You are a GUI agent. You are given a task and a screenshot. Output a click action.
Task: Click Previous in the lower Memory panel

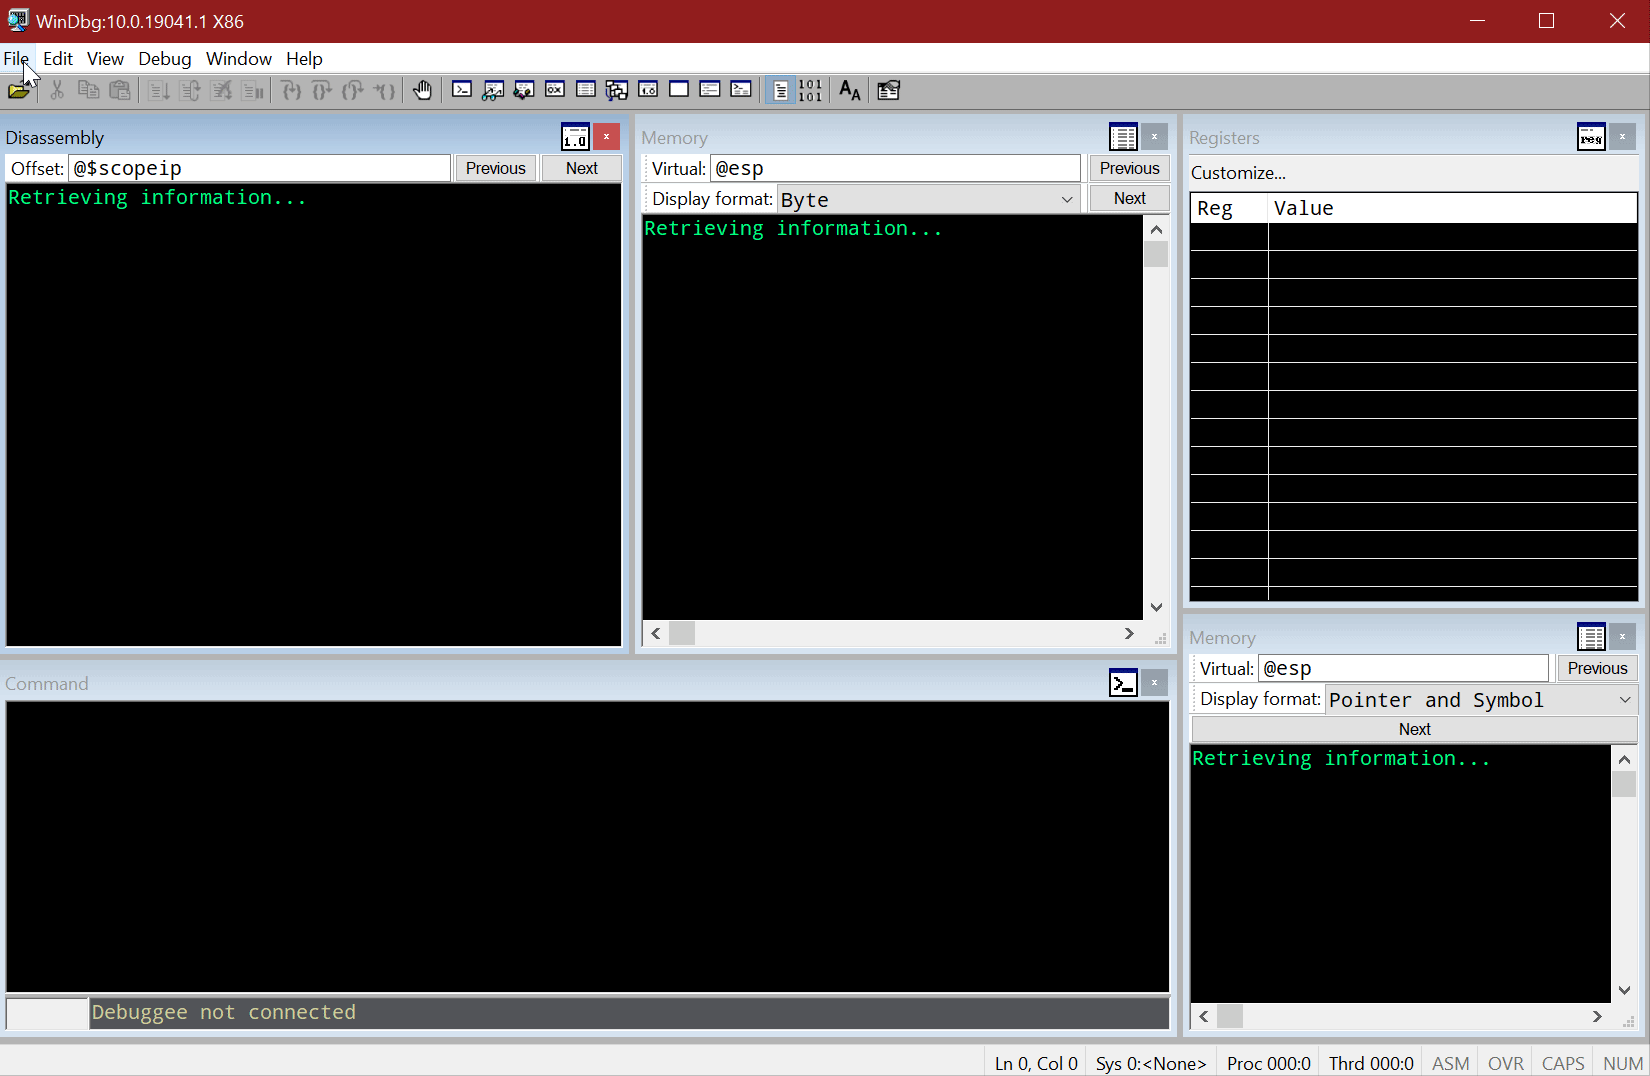click(1597, 668)
